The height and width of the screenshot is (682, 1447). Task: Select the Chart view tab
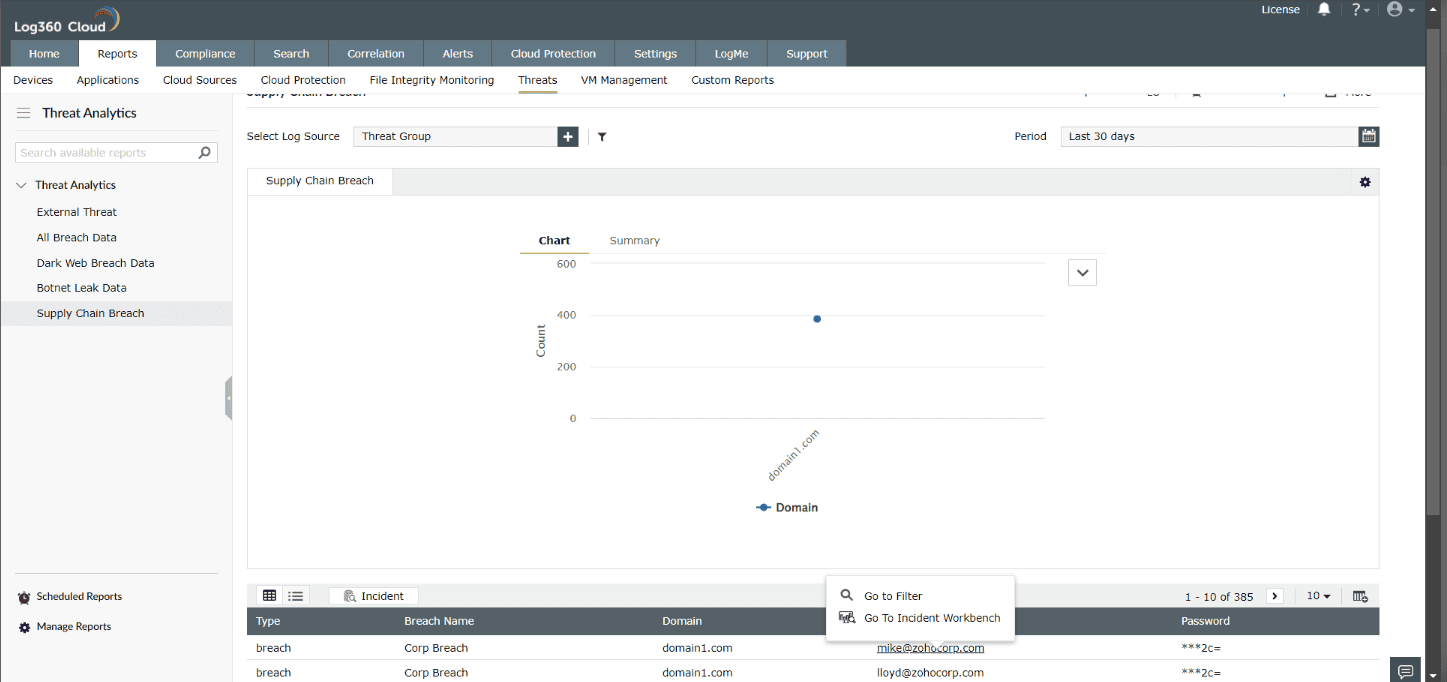[554, 241]
